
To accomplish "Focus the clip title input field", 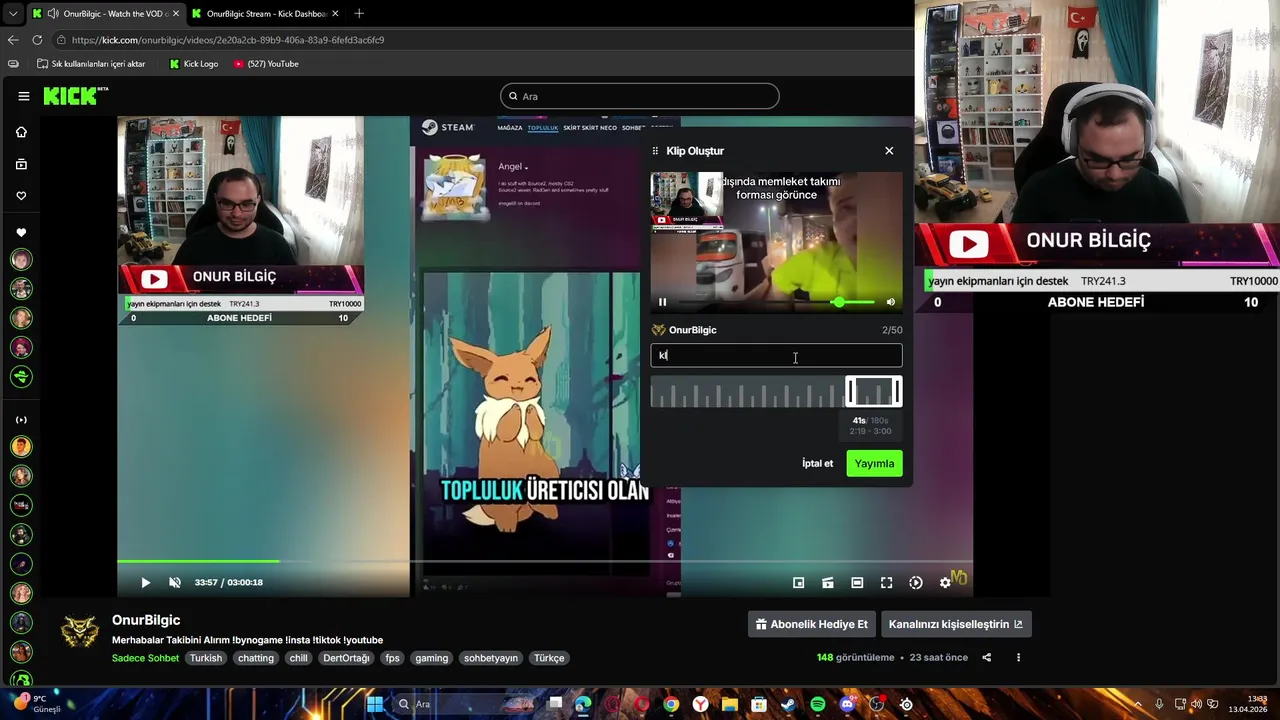I will pyautogui.click(x=777, y=355).
